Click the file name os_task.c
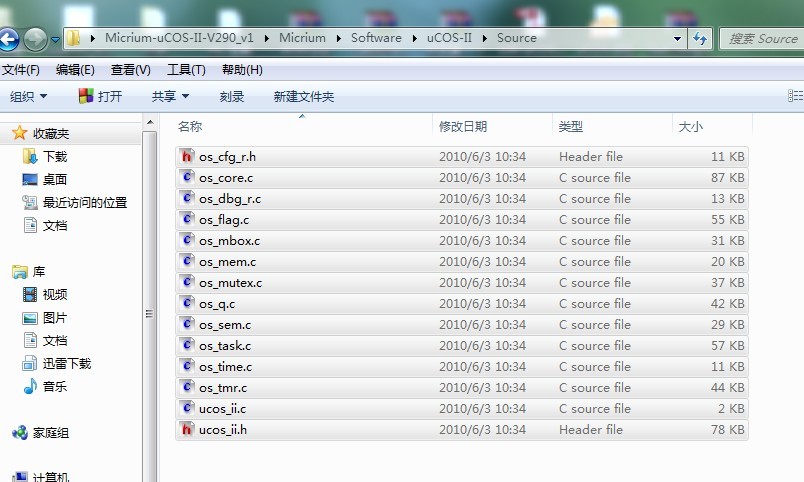This screenshot has height=482, width=804. pos(225,346)
